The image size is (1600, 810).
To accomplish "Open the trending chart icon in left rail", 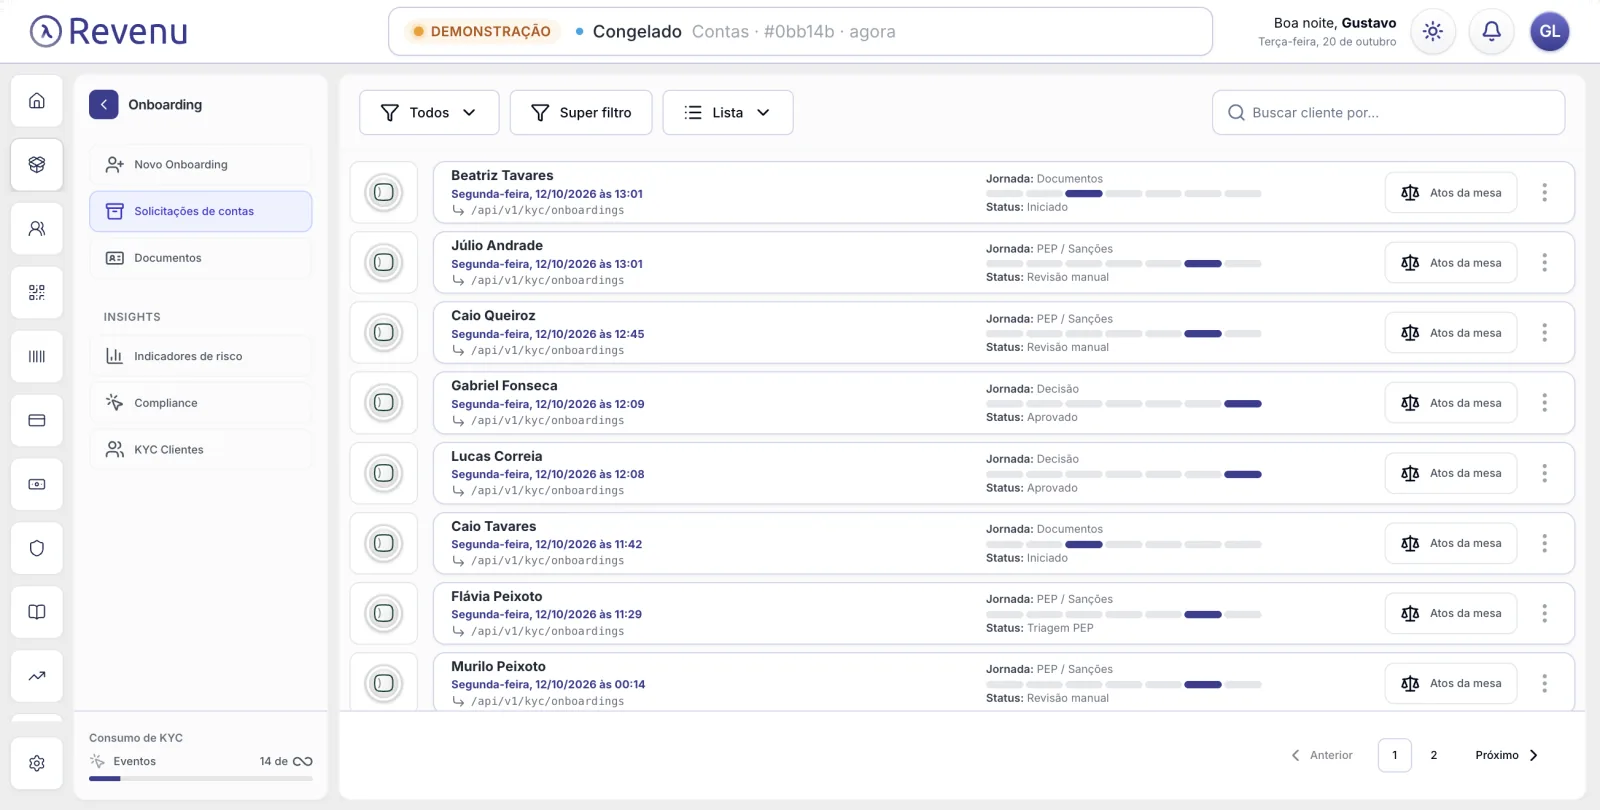I will (x=37, y=677).
